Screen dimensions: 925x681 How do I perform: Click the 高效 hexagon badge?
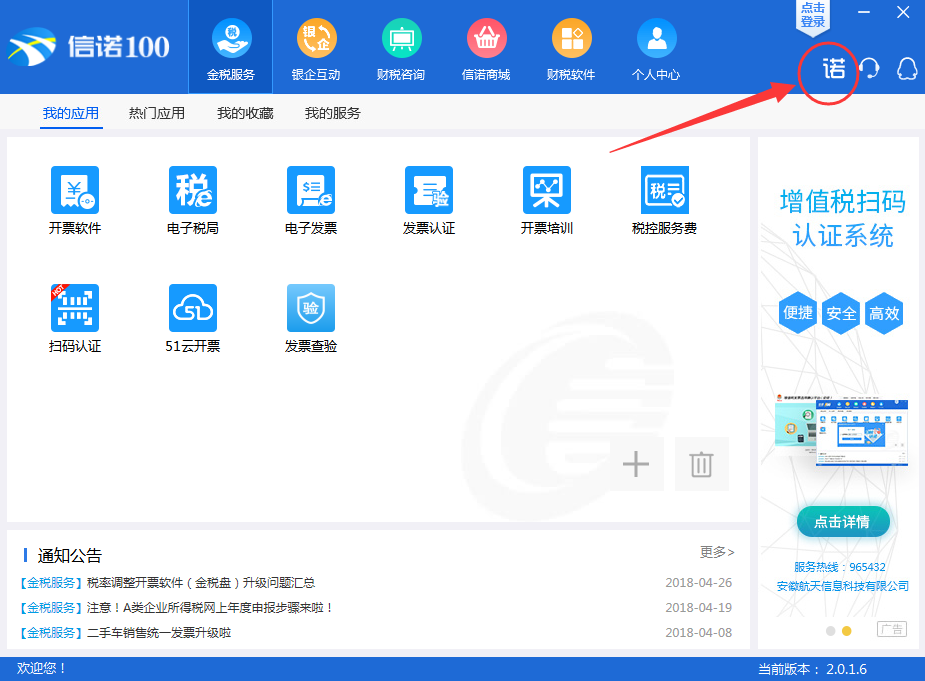coord(884,313)
